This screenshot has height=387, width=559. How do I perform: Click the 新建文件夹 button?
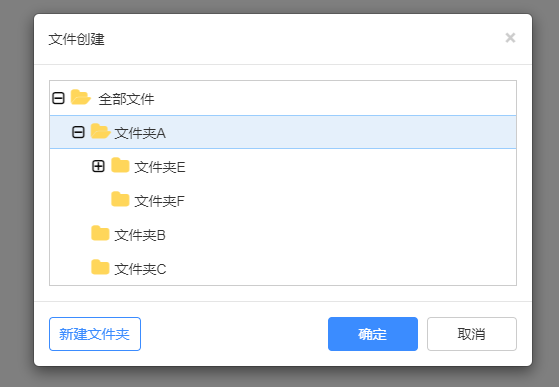[95, 334]
